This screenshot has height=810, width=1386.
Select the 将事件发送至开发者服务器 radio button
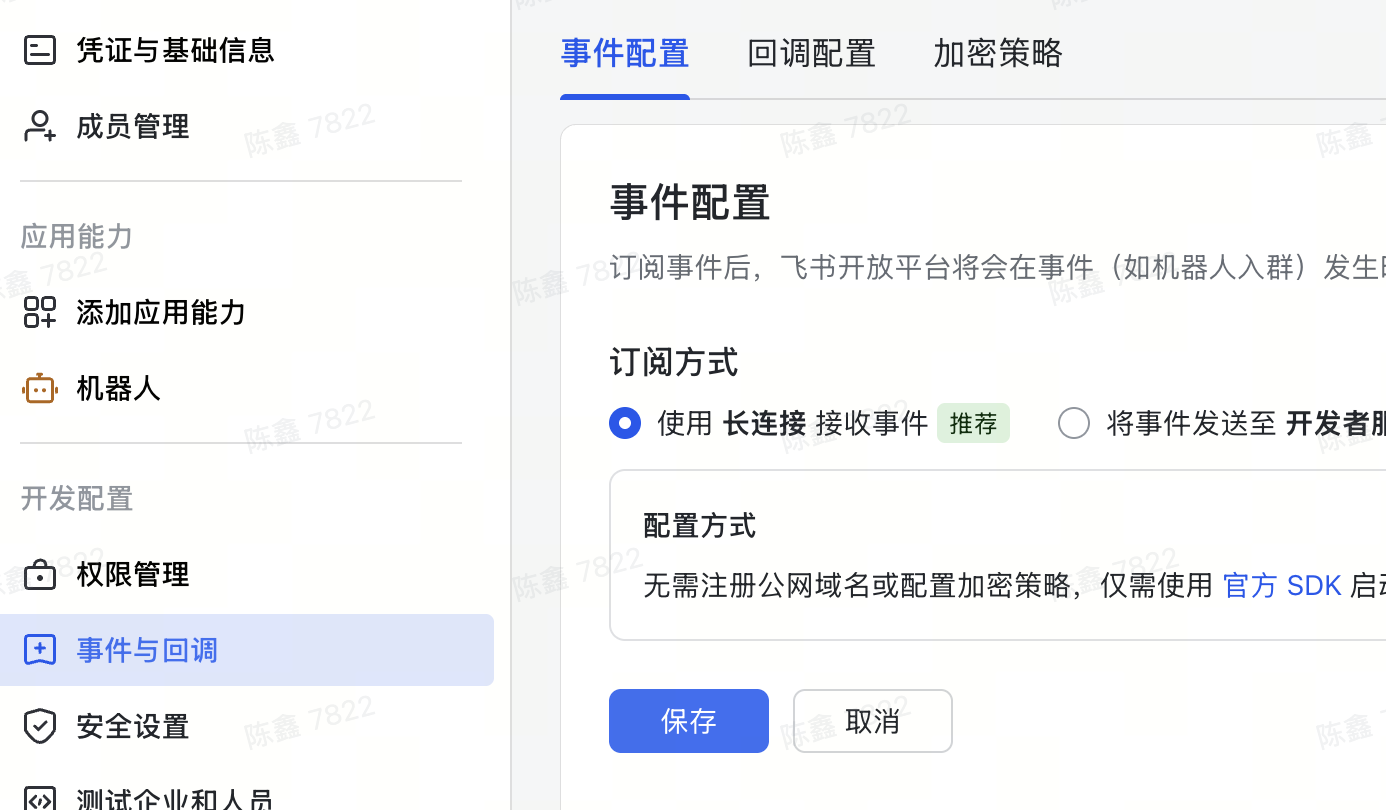click(1074, 423)
